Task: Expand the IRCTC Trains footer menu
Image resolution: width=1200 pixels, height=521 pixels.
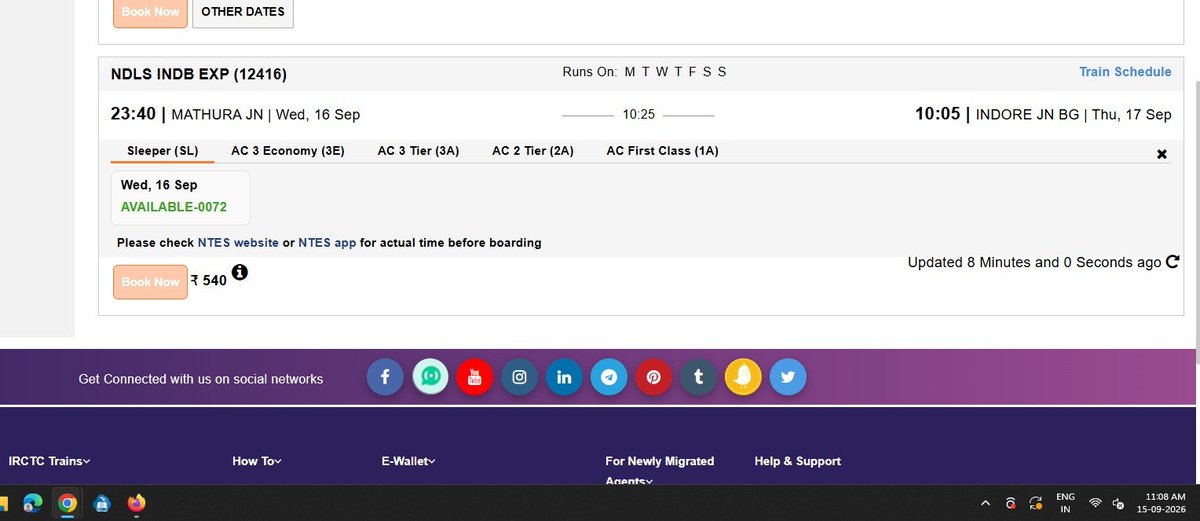Action: [x=49, y=461]
